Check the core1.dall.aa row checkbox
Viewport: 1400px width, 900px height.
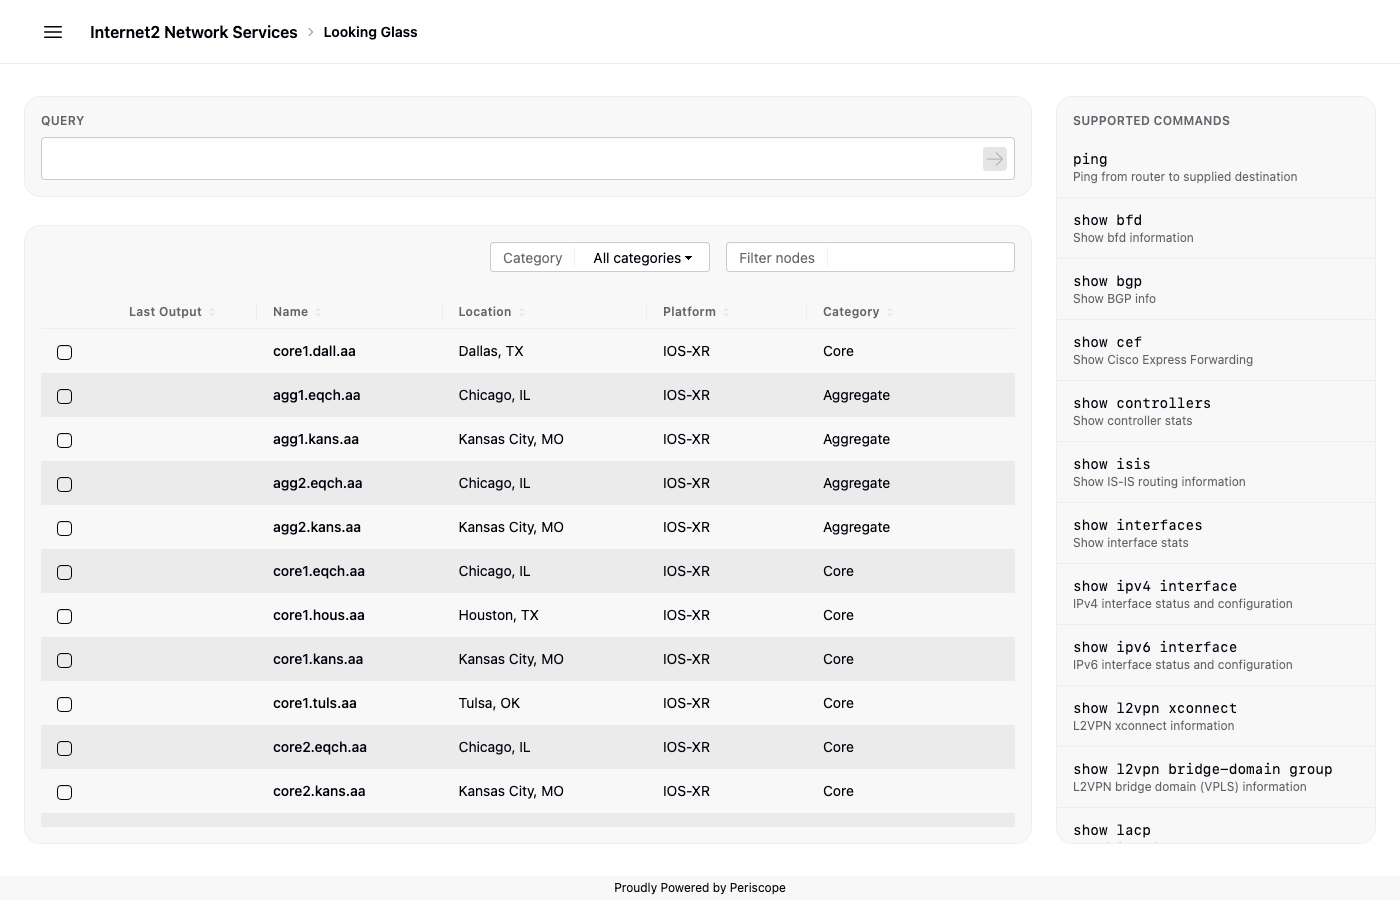65,352
